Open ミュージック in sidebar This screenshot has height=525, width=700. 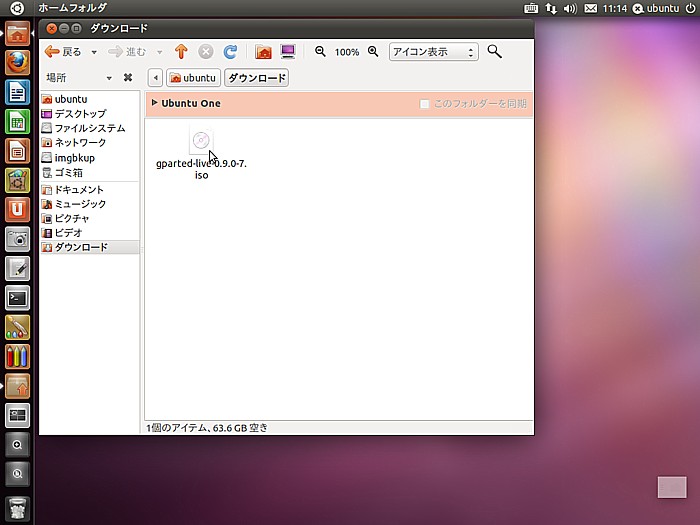coord(90,204)
